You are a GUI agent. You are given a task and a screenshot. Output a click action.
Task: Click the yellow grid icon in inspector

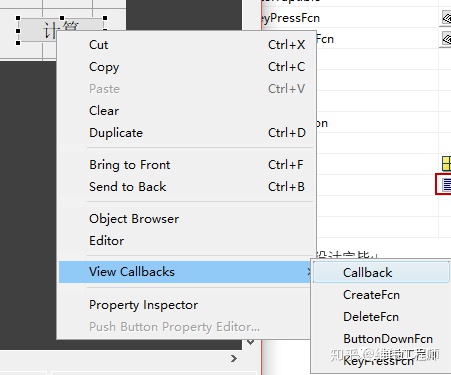coord(446,164)
